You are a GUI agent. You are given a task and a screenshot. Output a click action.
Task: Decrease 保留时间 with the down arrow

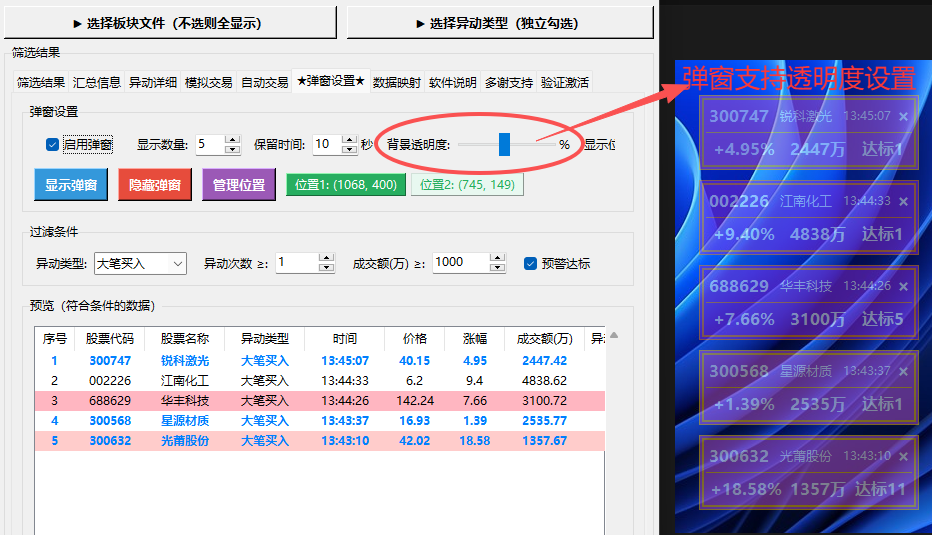pos(350,149)
